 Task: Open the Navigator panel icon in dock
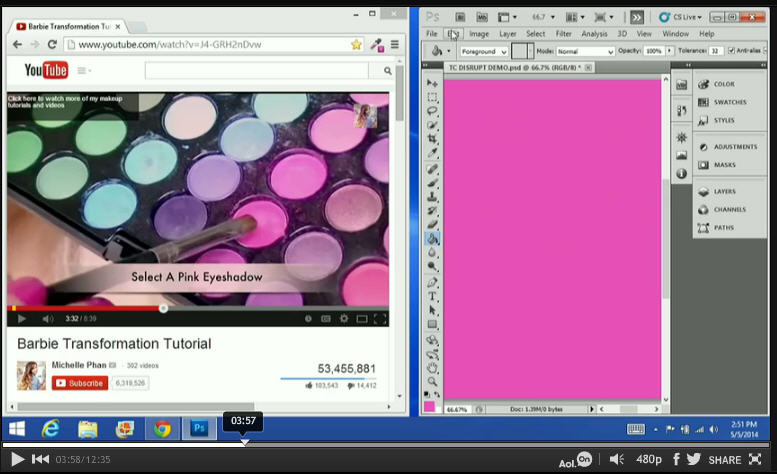tap(681, 137)
